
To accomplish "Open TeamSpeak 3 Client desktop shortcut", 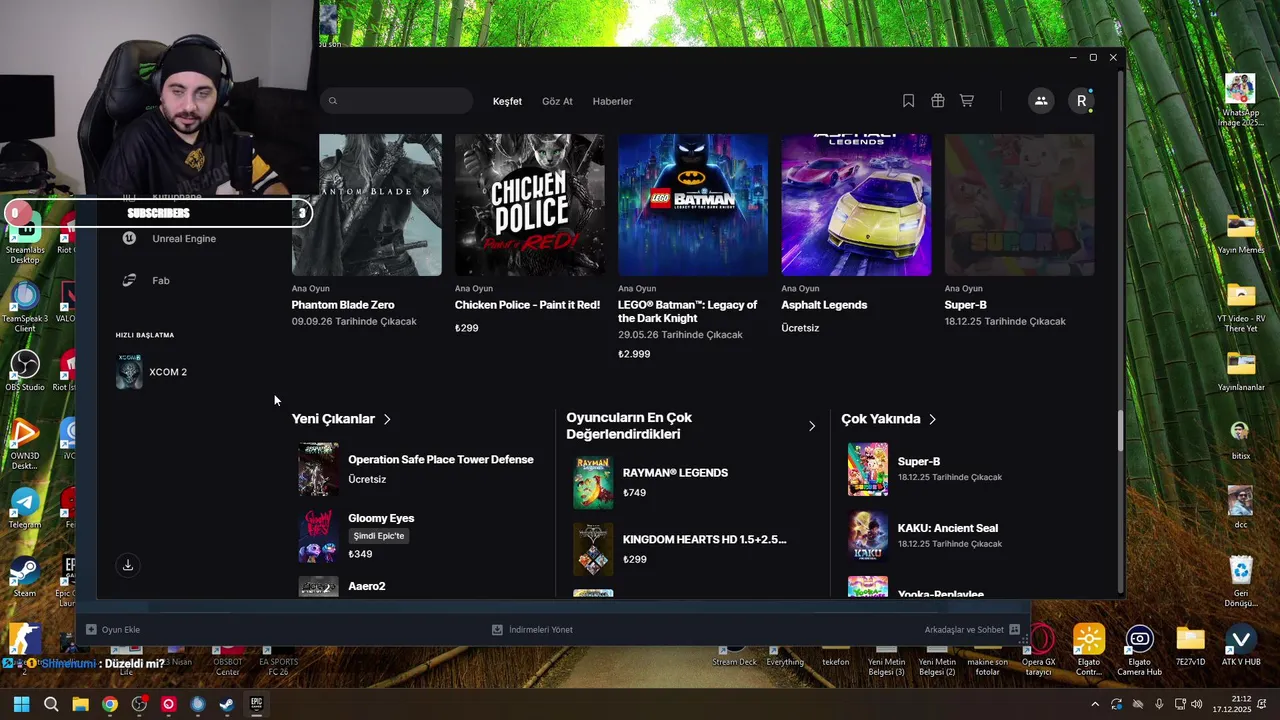I will [24, 307].
